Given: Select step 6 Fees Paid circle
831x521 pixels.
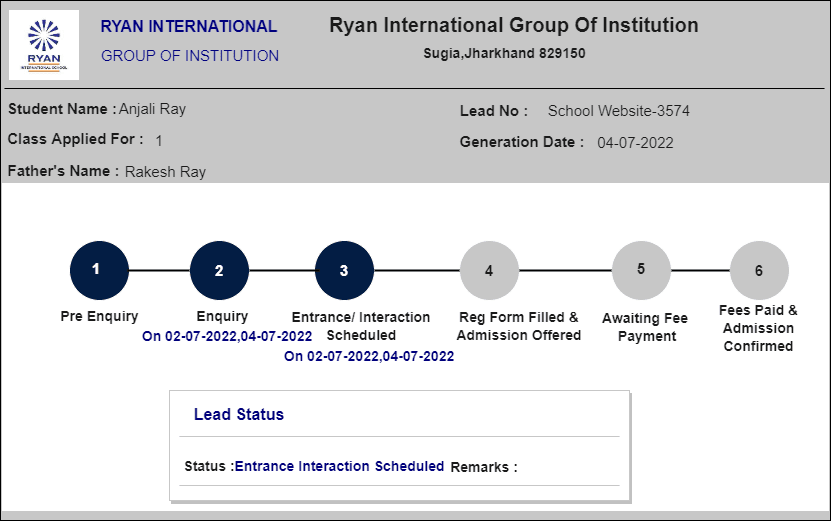Looking at the screenshot, I should point(759,270).
